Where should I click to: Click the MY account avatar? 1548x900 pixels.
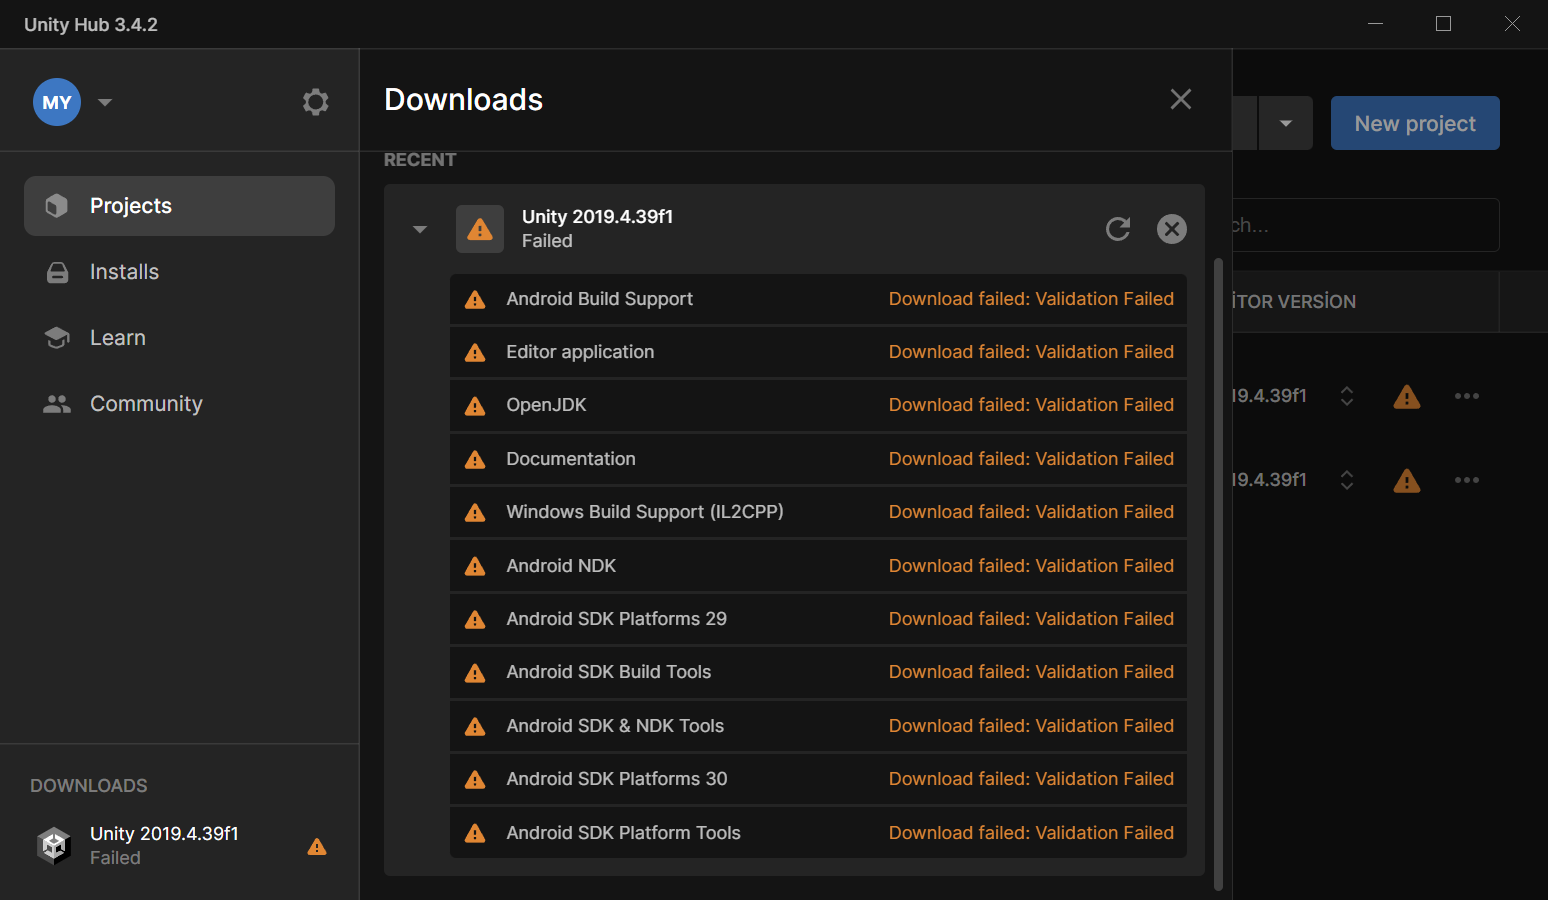[x=57, y=102]
